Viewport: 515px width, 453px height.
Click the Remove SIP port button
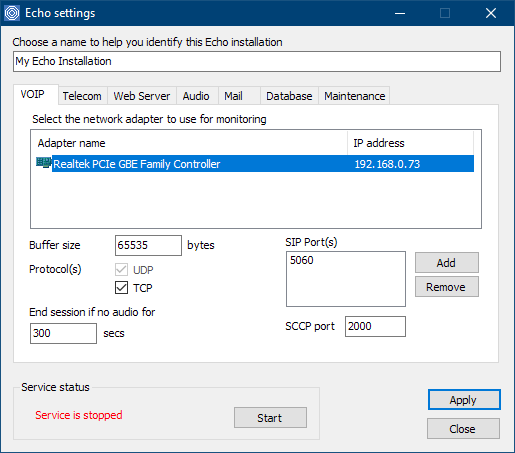click(447, 287)
